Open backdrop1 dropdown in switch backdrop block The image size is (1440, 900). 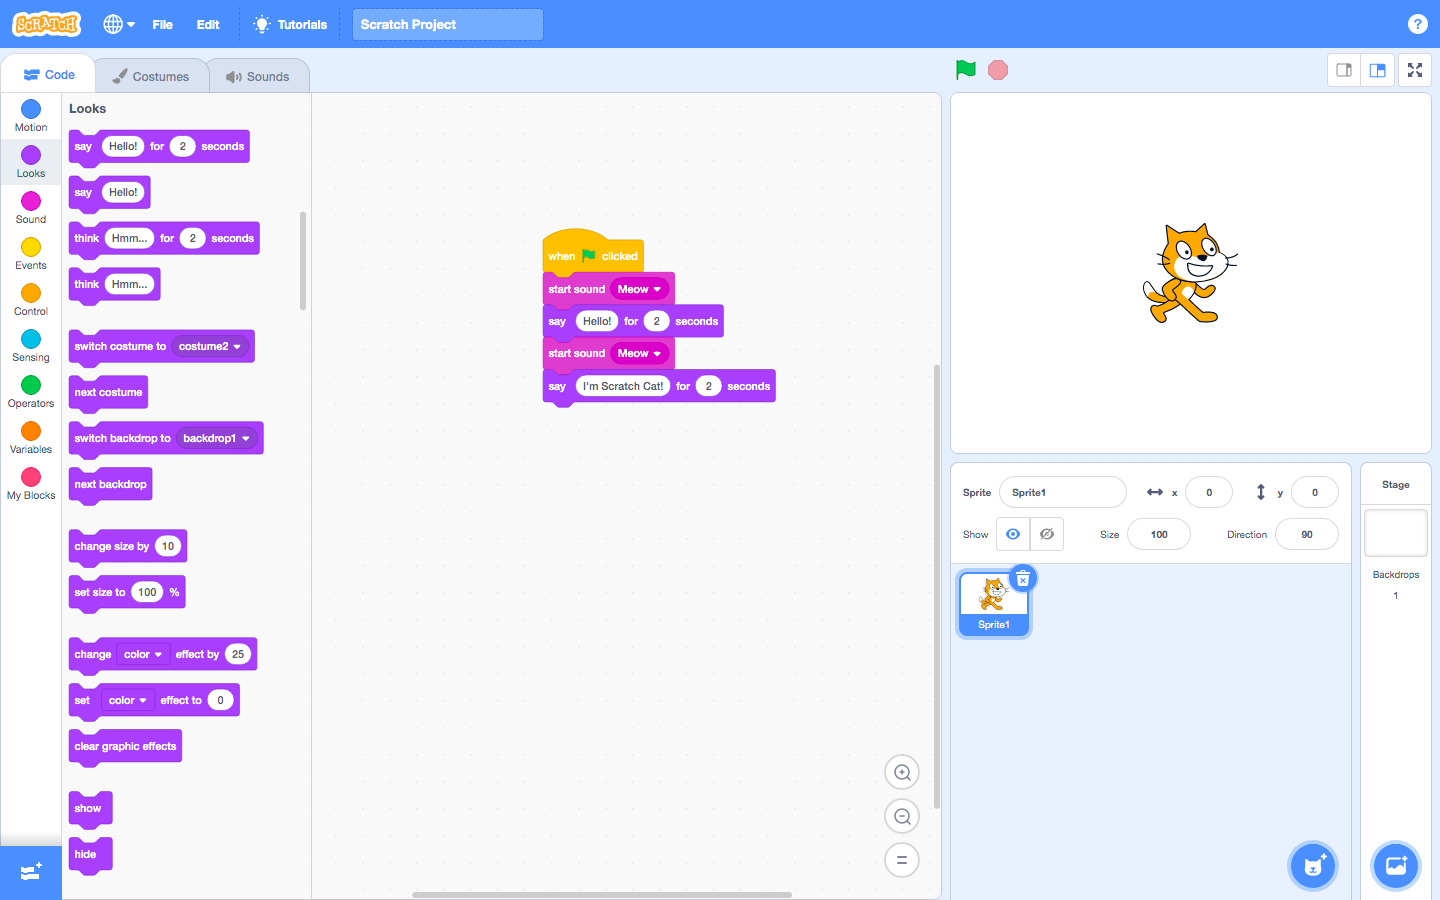pyautogui.click(x=216, y=438)
